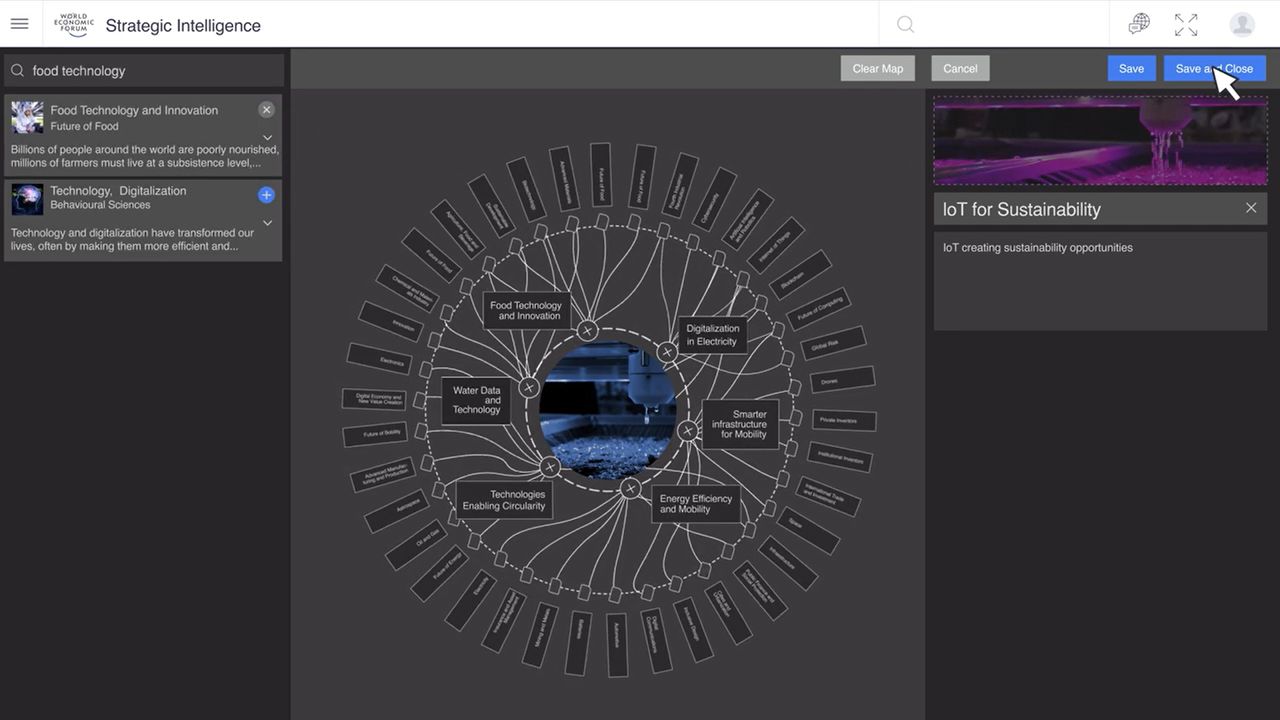Open the globe language selector
This screenshot has width=1280, height=720.
click(1139, 25)
